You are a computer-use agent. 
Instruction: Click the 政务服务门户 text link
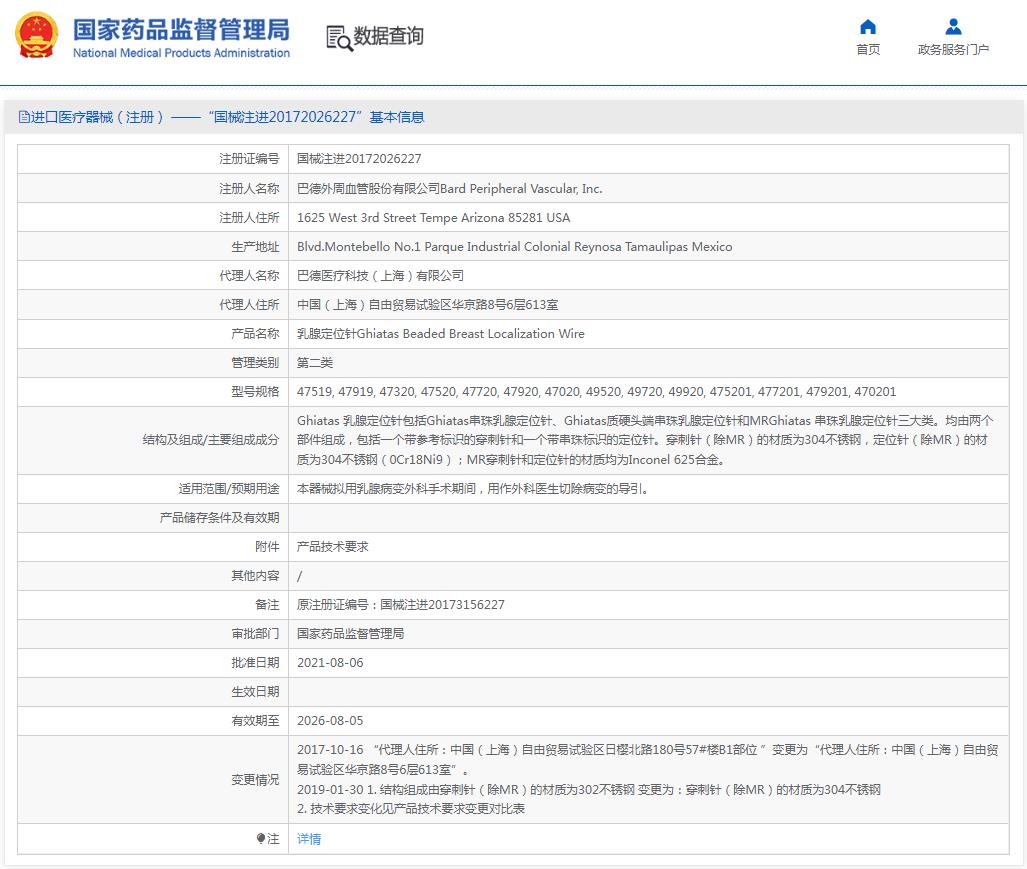[x=953, y=50]
